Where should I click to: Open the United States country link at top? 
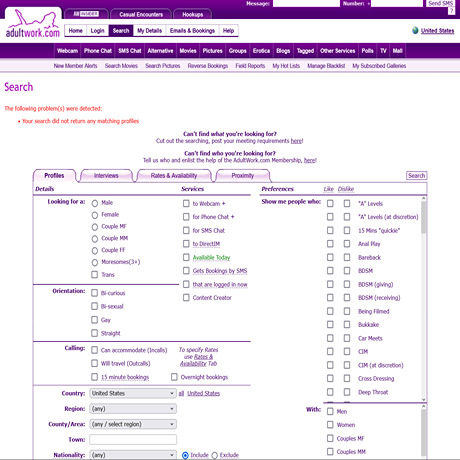tap(437, 31)
